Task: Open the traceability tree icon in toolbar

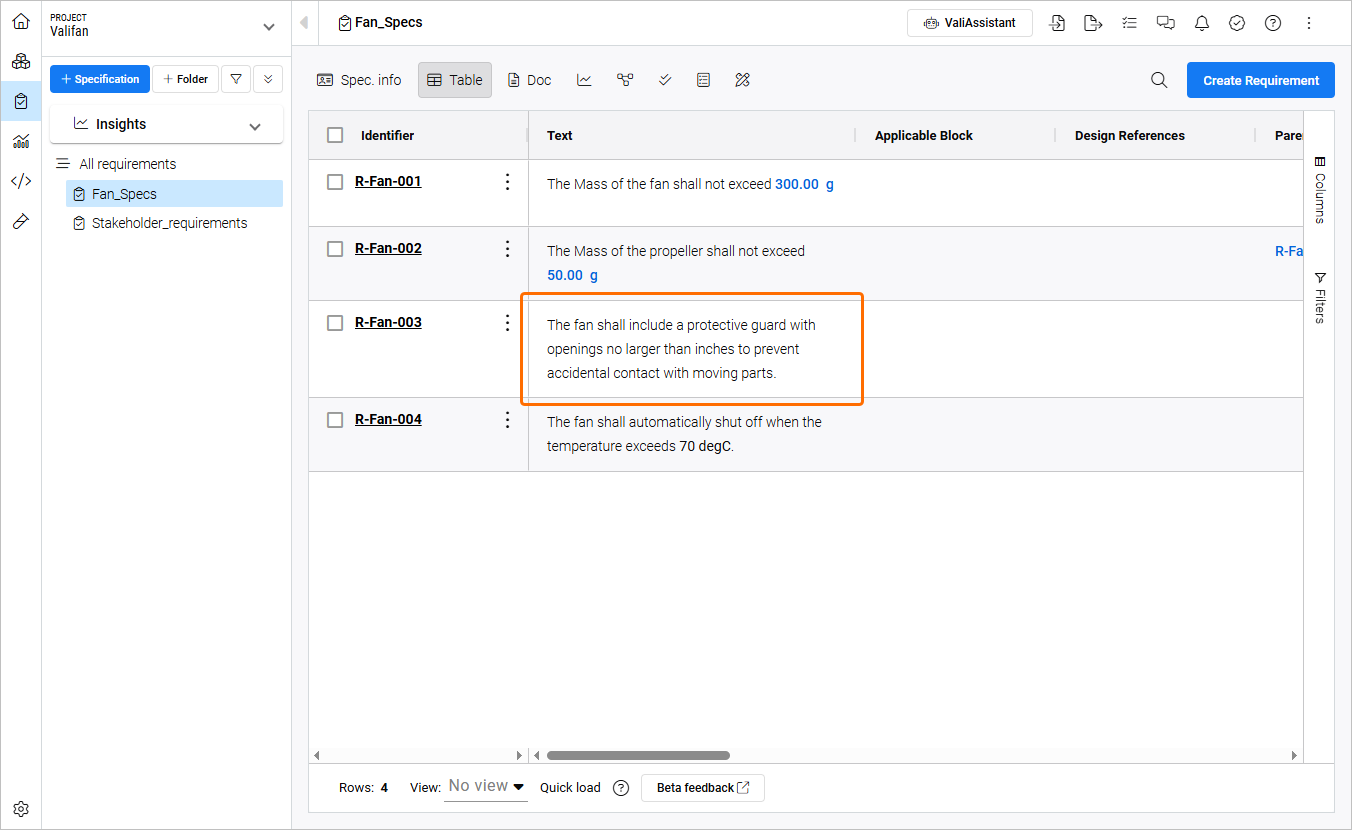Action: (625, 80)
